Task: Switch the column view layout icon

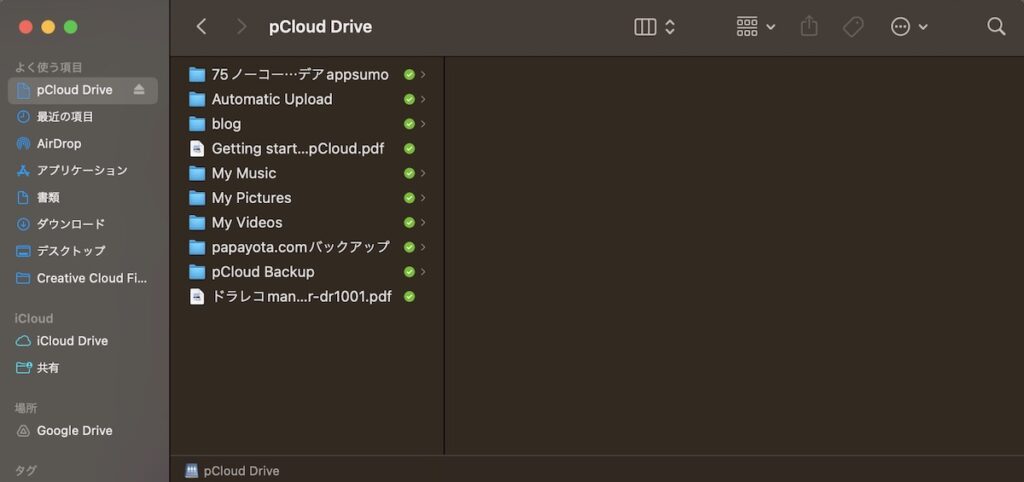Action: (655, 27)
